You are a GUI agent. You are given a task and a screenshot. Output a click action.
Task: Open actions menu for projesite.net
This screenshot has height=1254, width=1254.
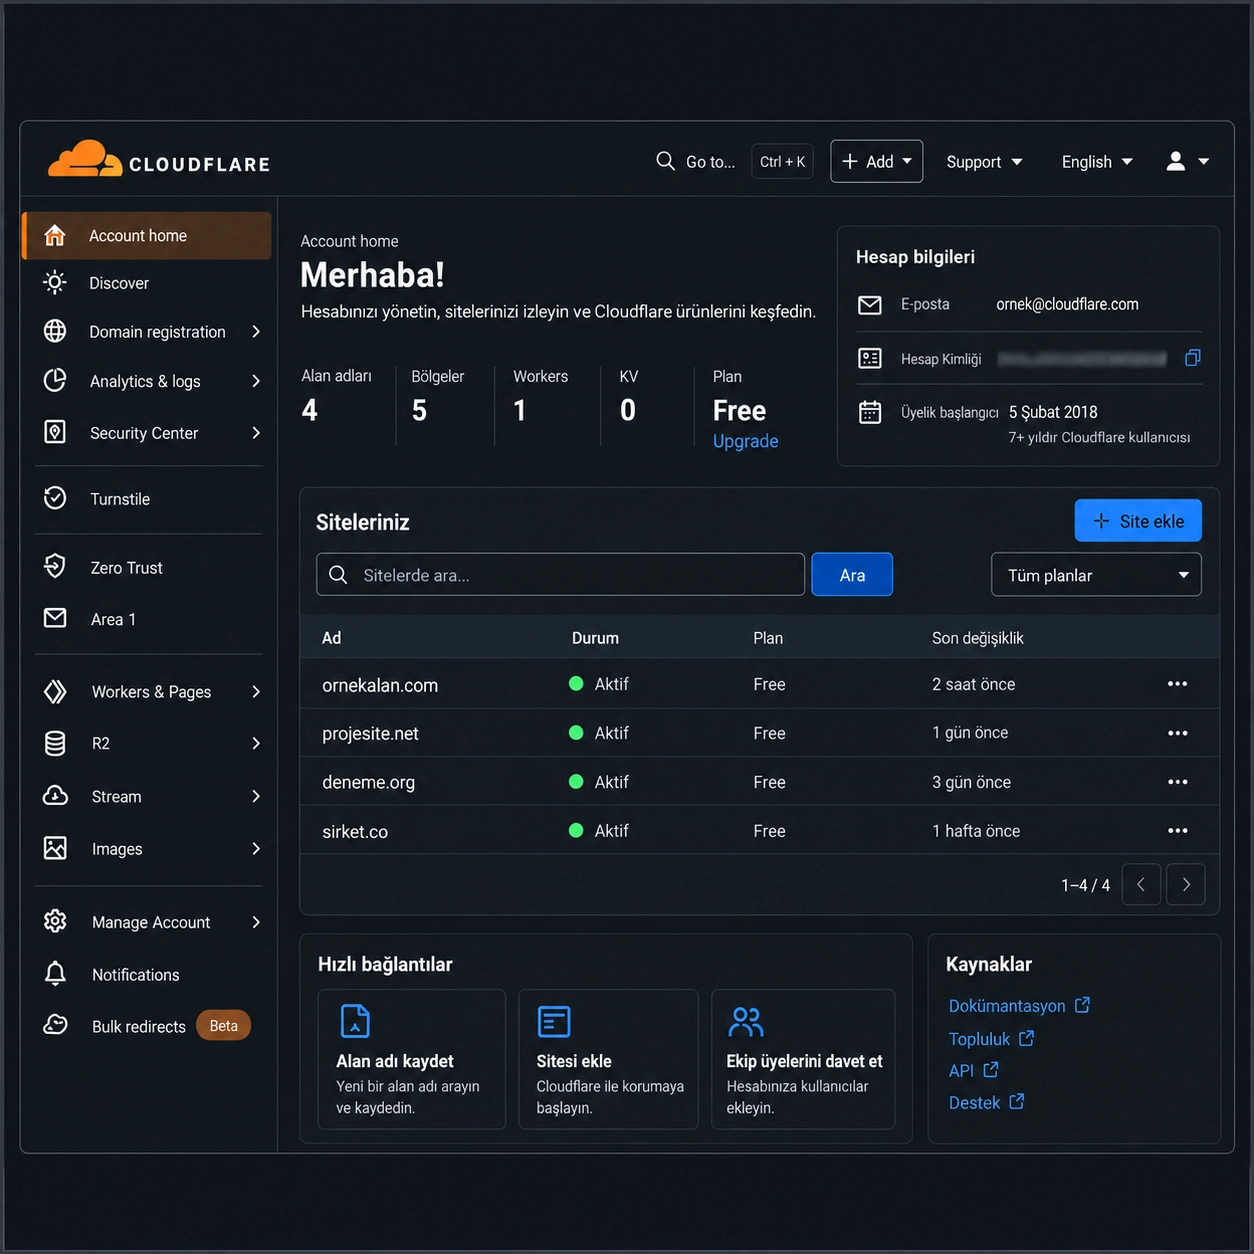(x=1177, y=733)
